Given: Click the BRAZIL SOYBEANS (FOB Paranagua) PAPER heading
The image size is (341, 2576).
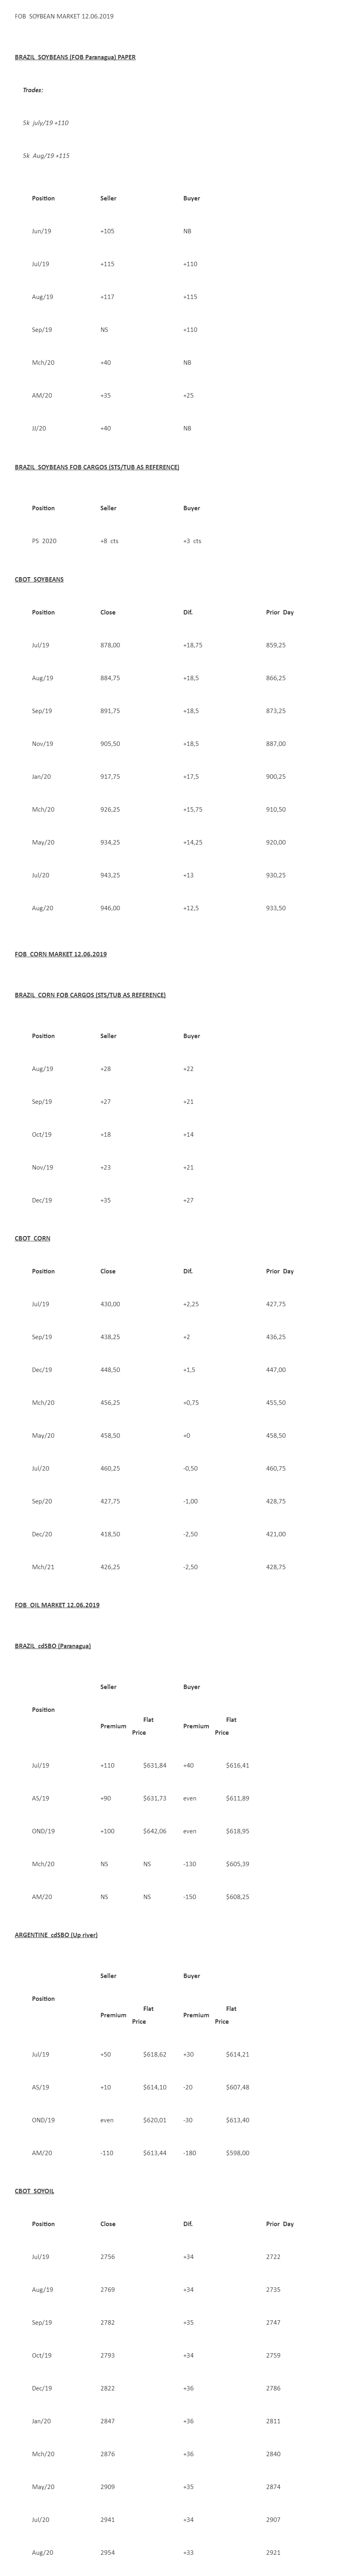Looking at the screenshot, I should tap(75, 57).
